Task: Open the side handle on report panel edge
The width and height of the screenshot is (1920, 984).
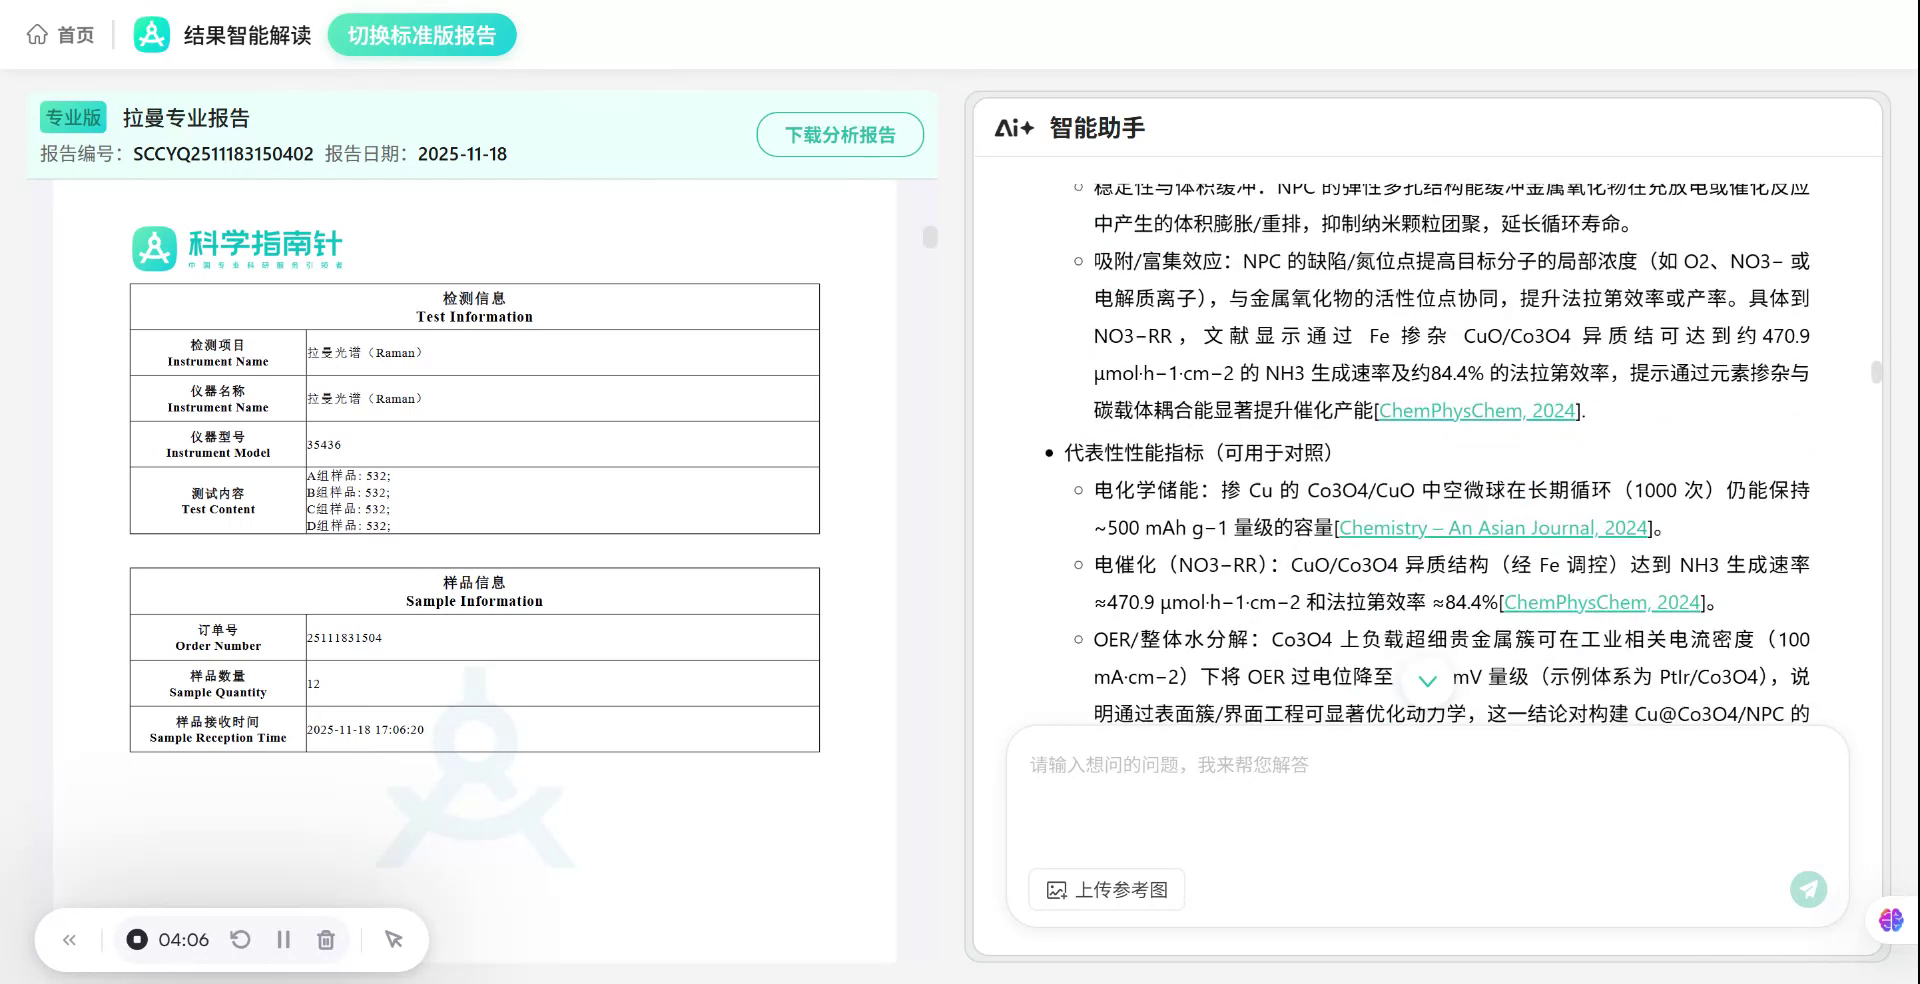Action: point(930,238)
